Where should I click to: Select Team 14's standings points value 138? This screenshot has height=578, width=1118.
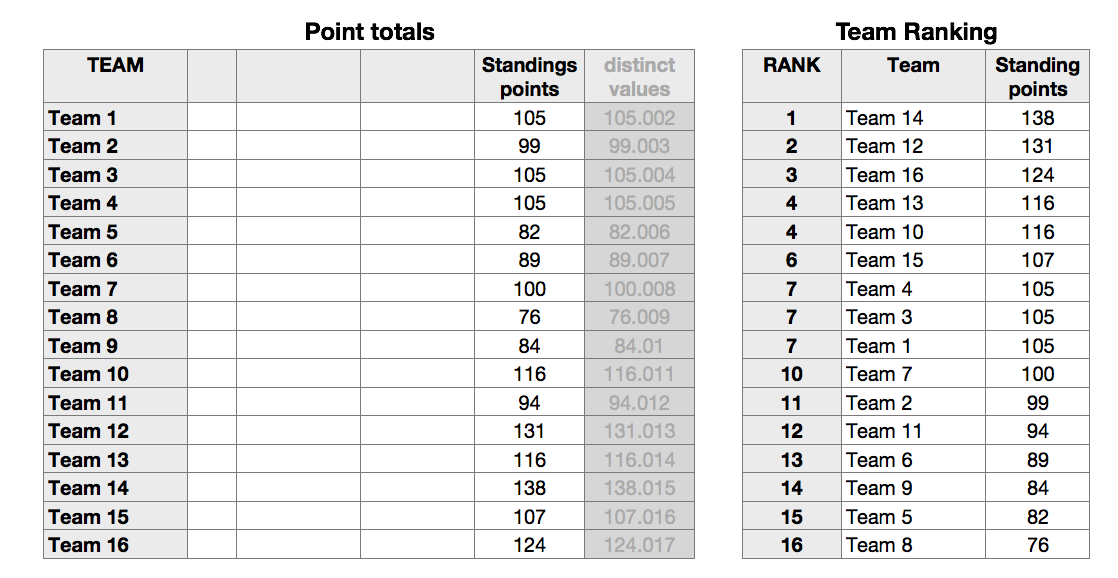point(529,489)
